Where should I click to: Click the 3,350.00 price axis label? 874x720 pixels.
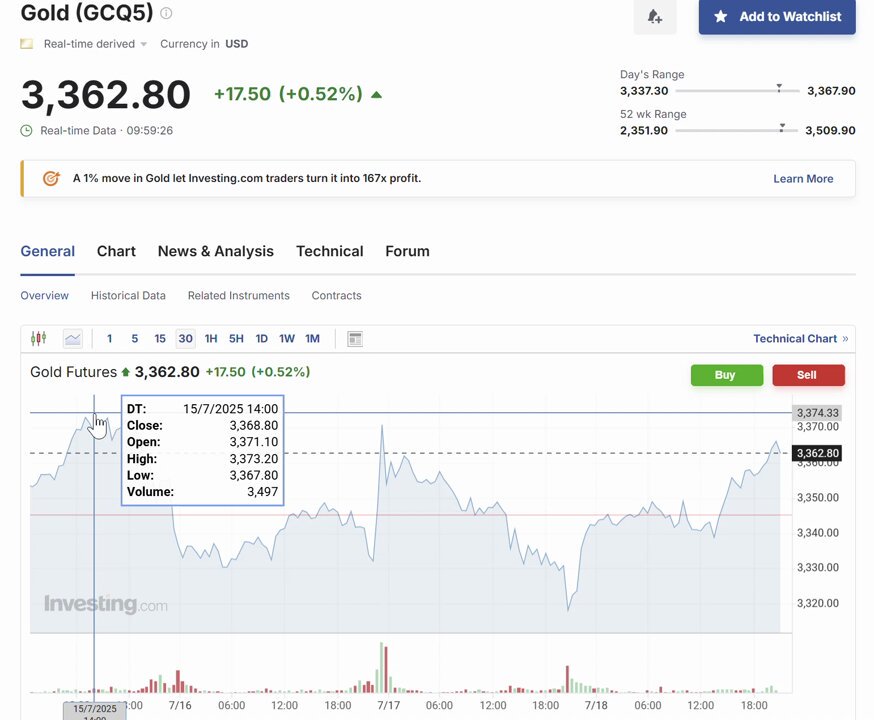818,498
